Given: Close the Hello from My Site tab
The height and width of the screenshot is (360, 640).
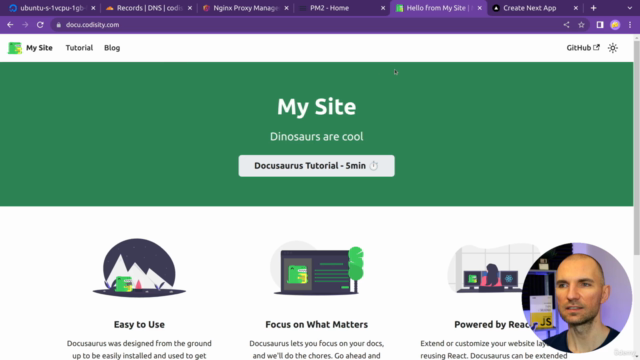Looking at the screenshot, I should tap(480, 8).
